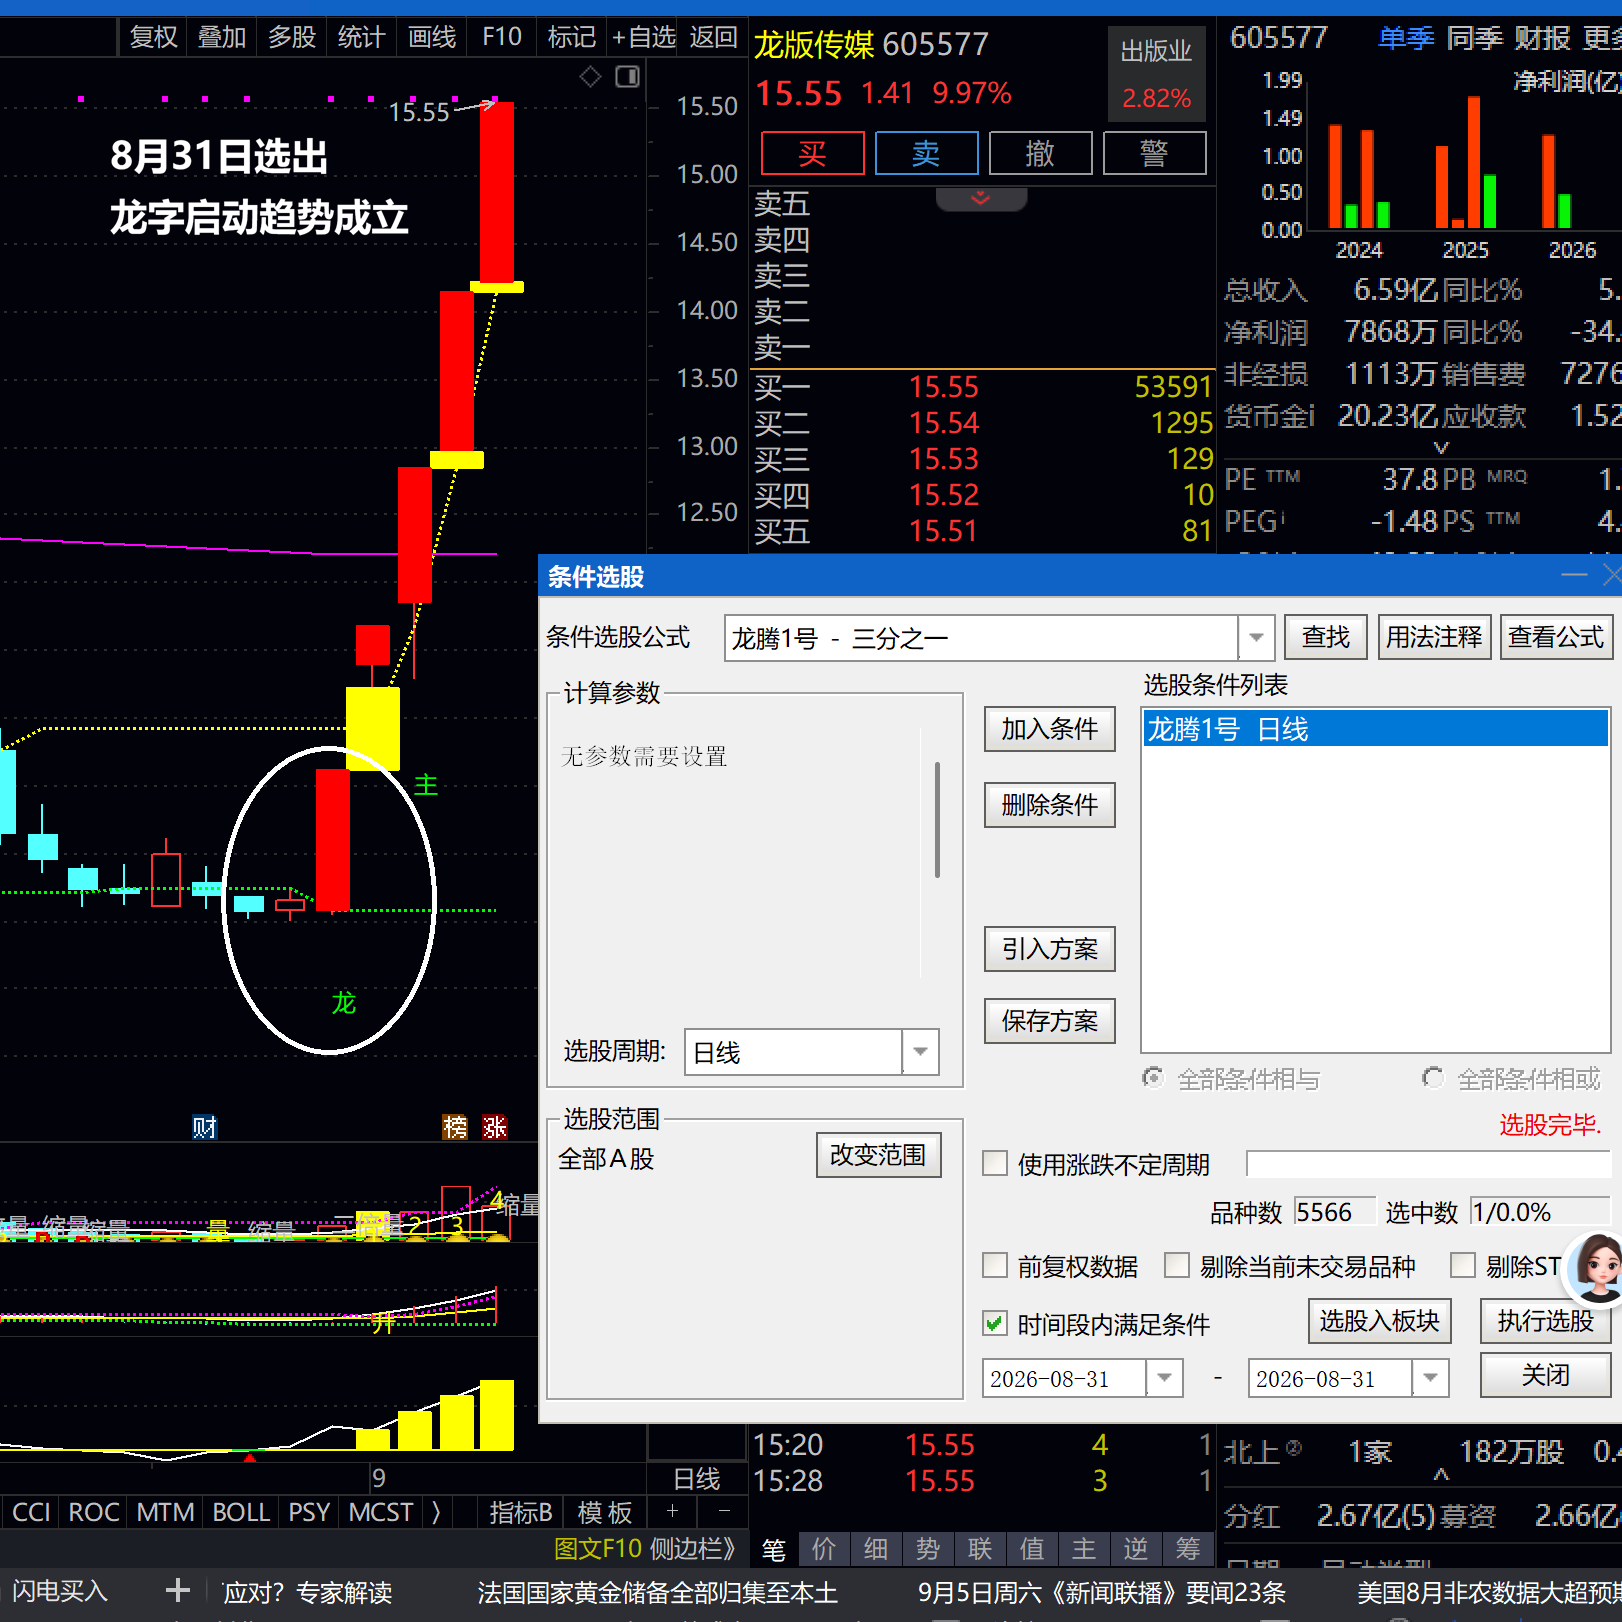Show more indicators with the arrow after MCST
The image size is (1622, 1622).
(436, 1511)
